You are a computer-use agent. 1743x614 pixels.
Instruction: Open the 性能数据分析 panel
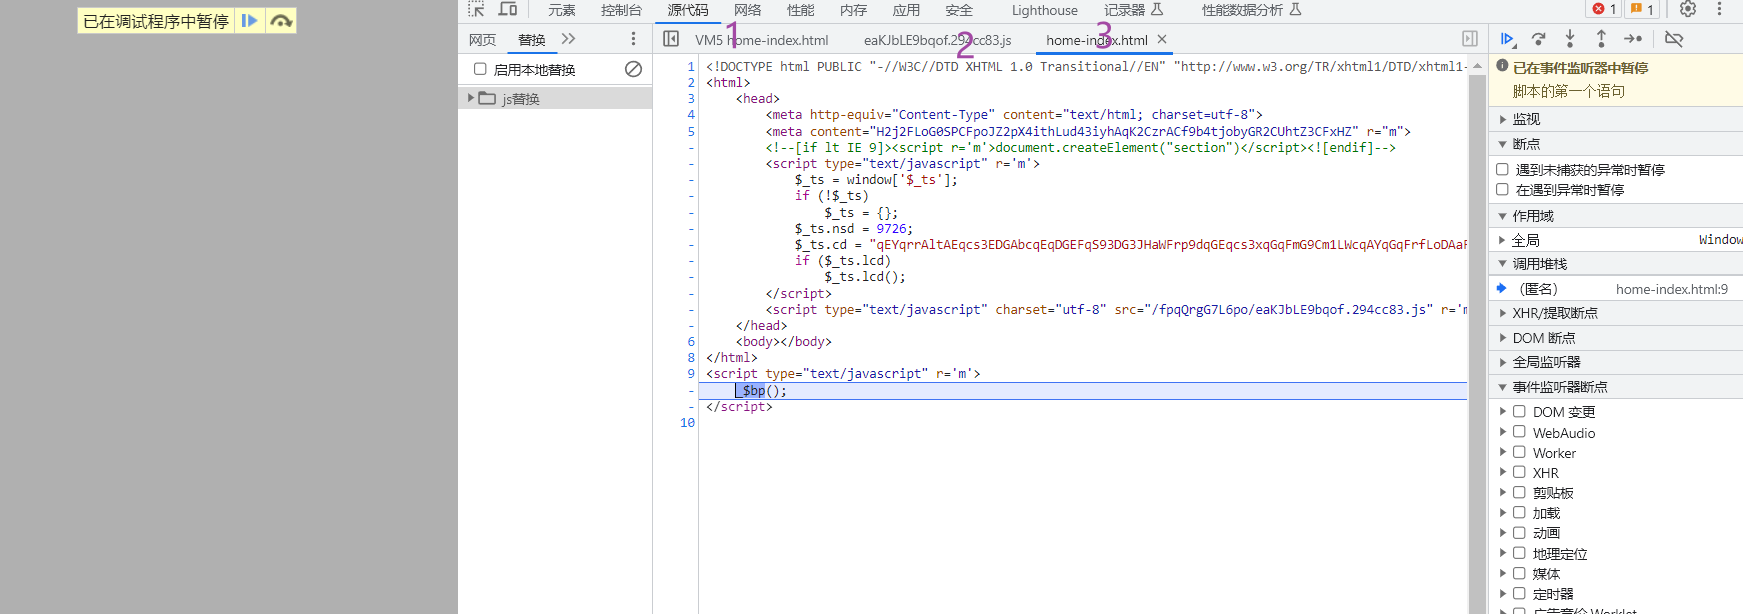(1251, 10)
